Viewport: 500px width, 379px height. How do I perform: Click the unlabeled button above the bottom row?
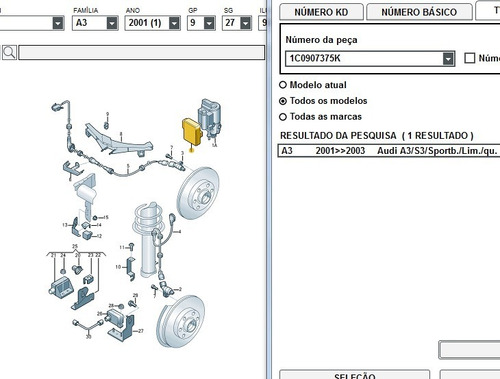tap(469, 350)
